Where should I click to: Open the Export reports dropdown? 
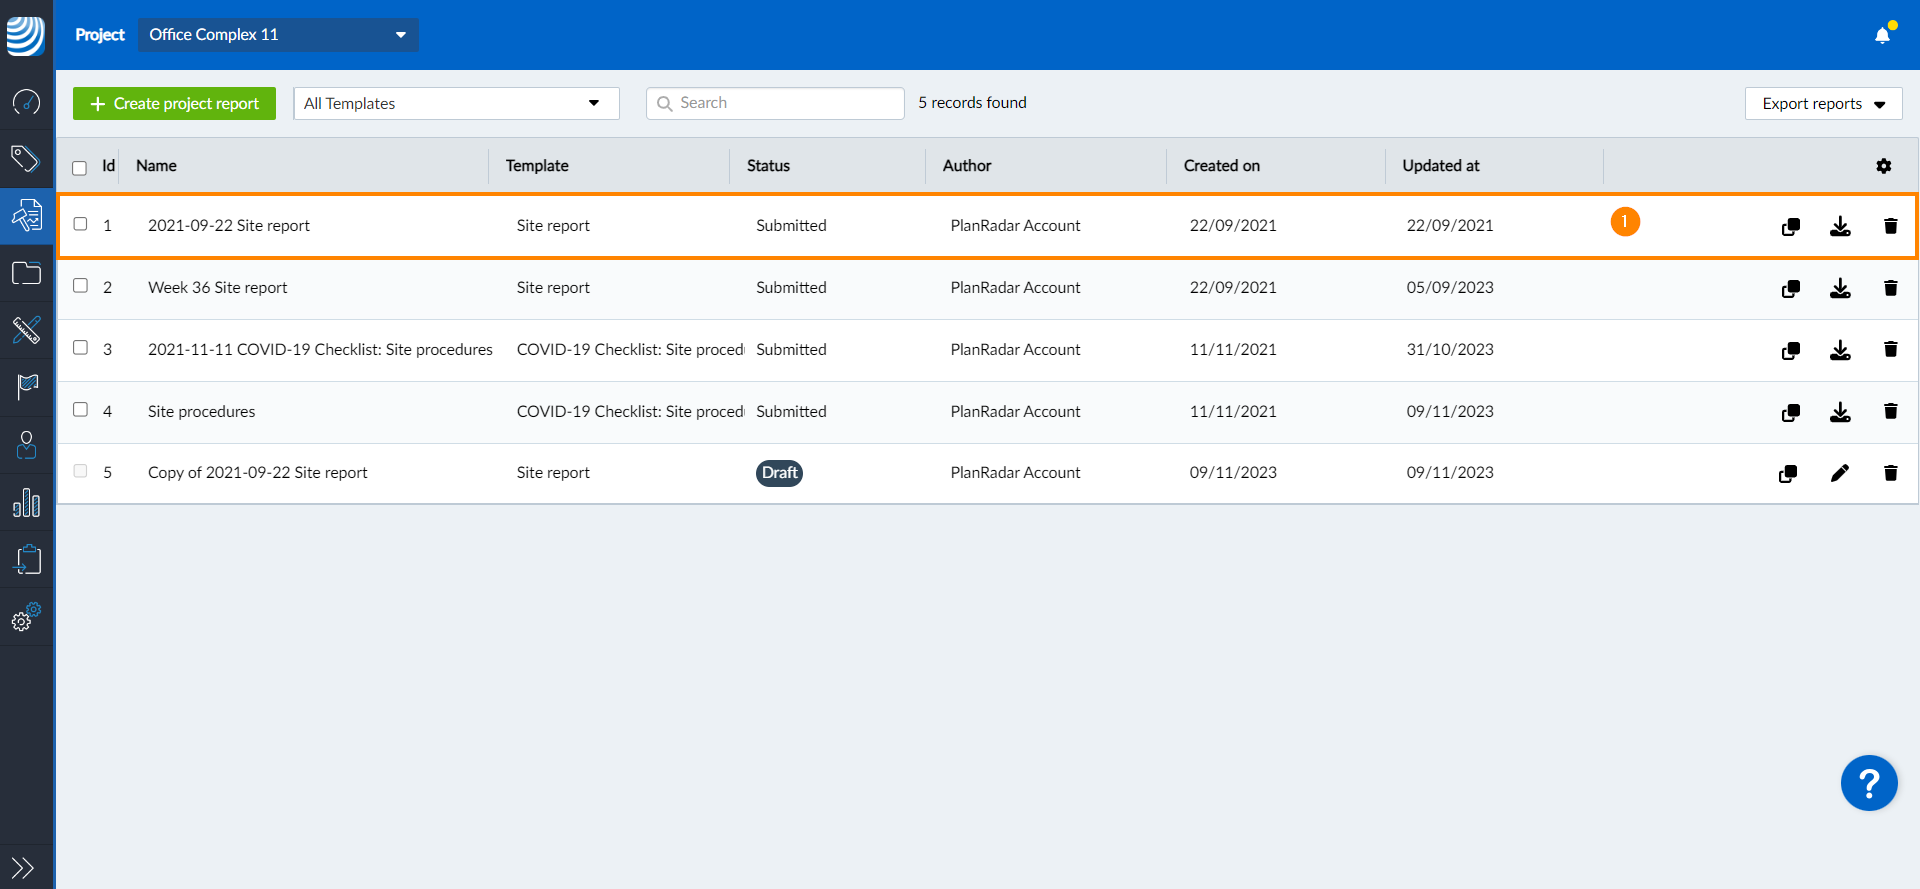1822,104
